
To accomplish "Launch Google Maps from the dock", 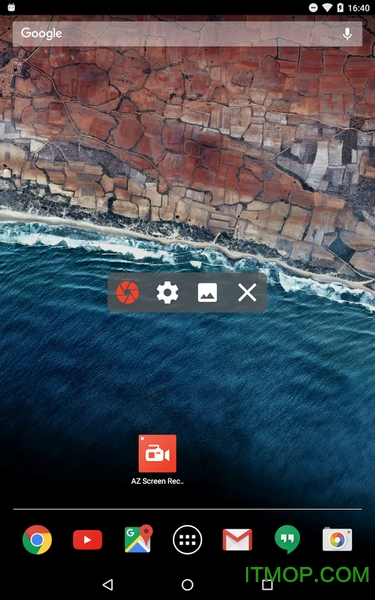I will (x=138, y=539).
